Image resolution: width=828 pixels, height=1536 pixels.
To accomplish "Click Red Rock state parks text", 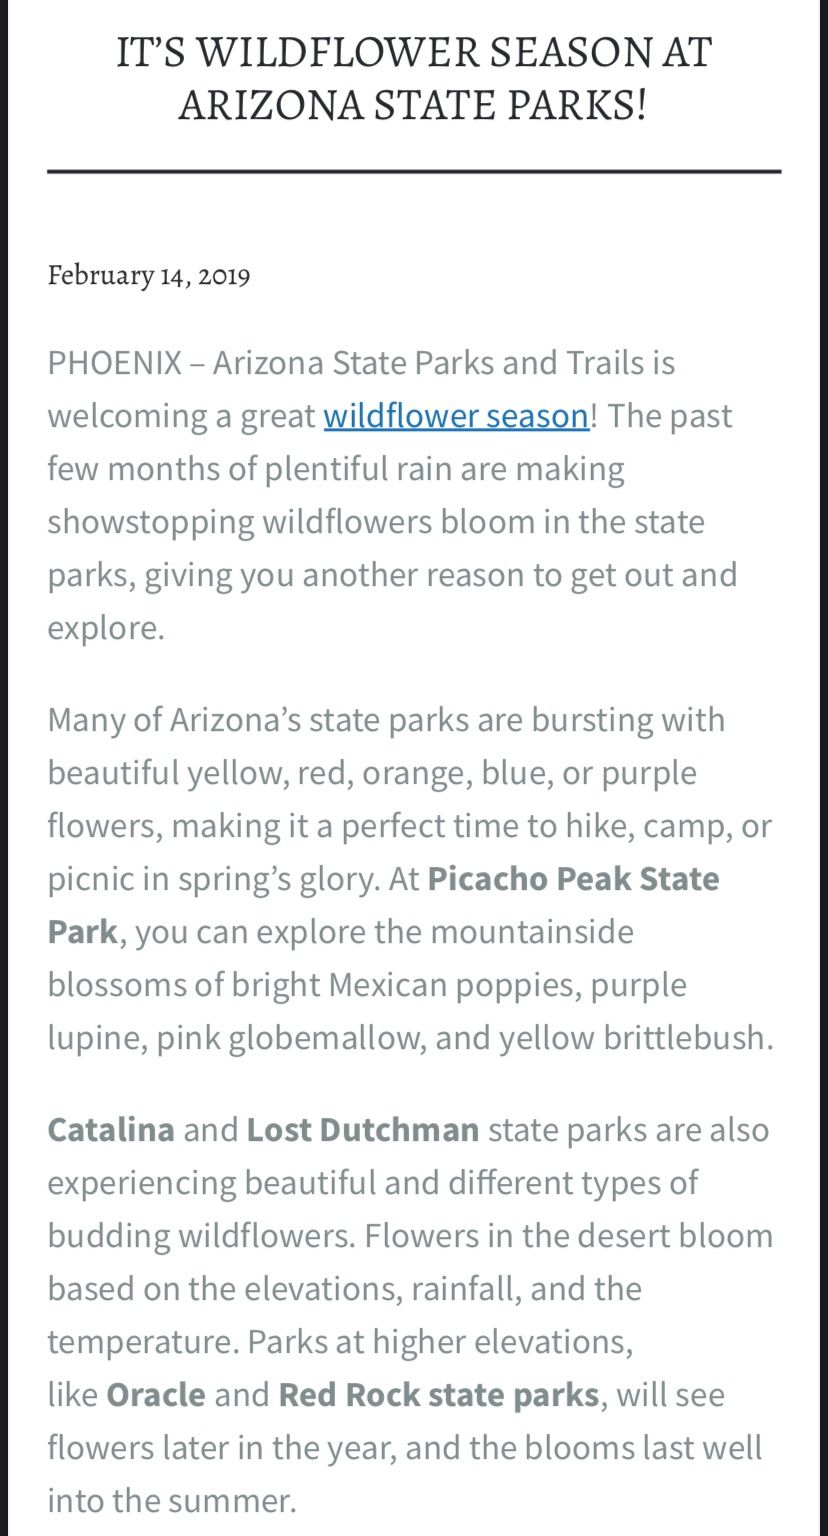I will point(439,1394).
